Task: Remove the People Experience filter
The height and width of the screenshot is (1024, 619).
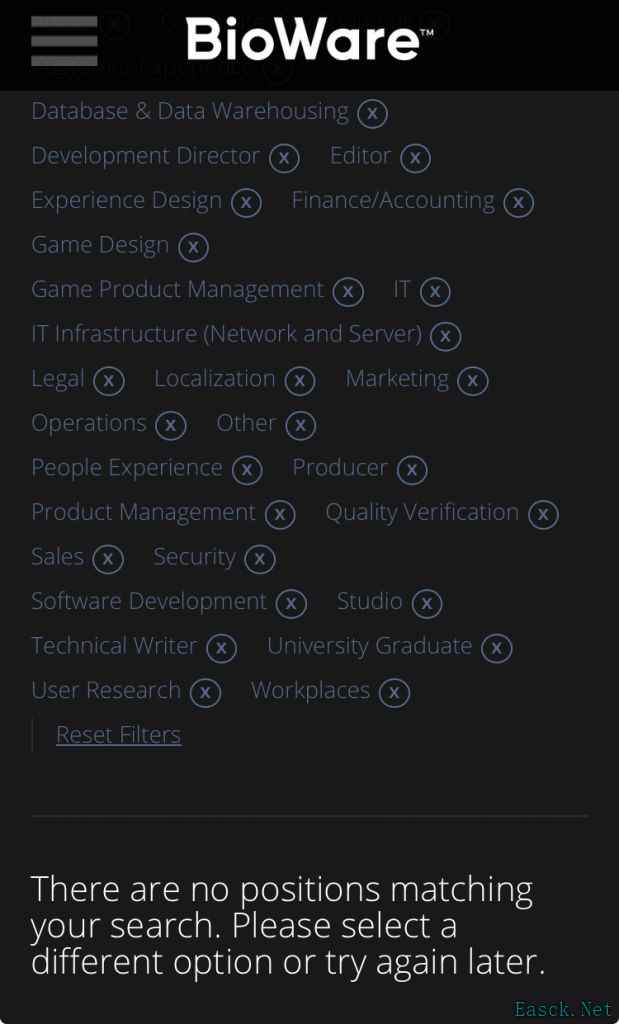Action: coord(246,470)
